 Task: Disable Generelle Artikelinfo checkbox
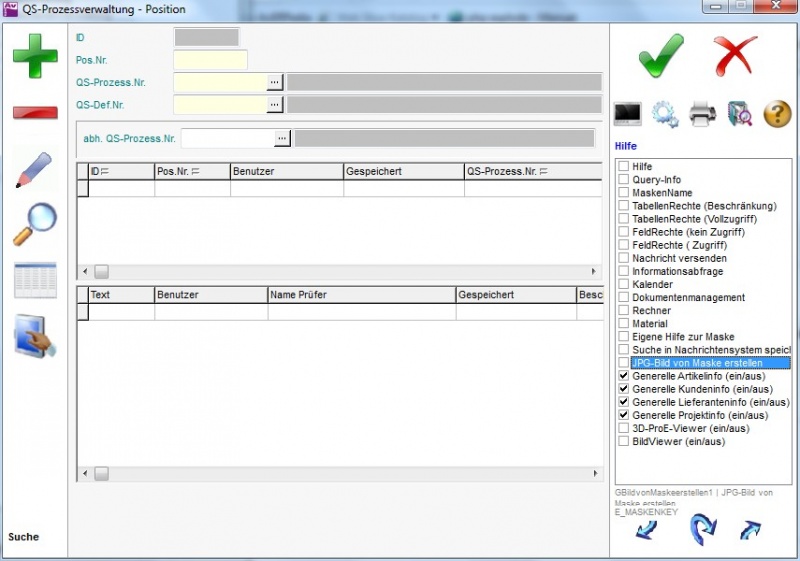point(624,376)
